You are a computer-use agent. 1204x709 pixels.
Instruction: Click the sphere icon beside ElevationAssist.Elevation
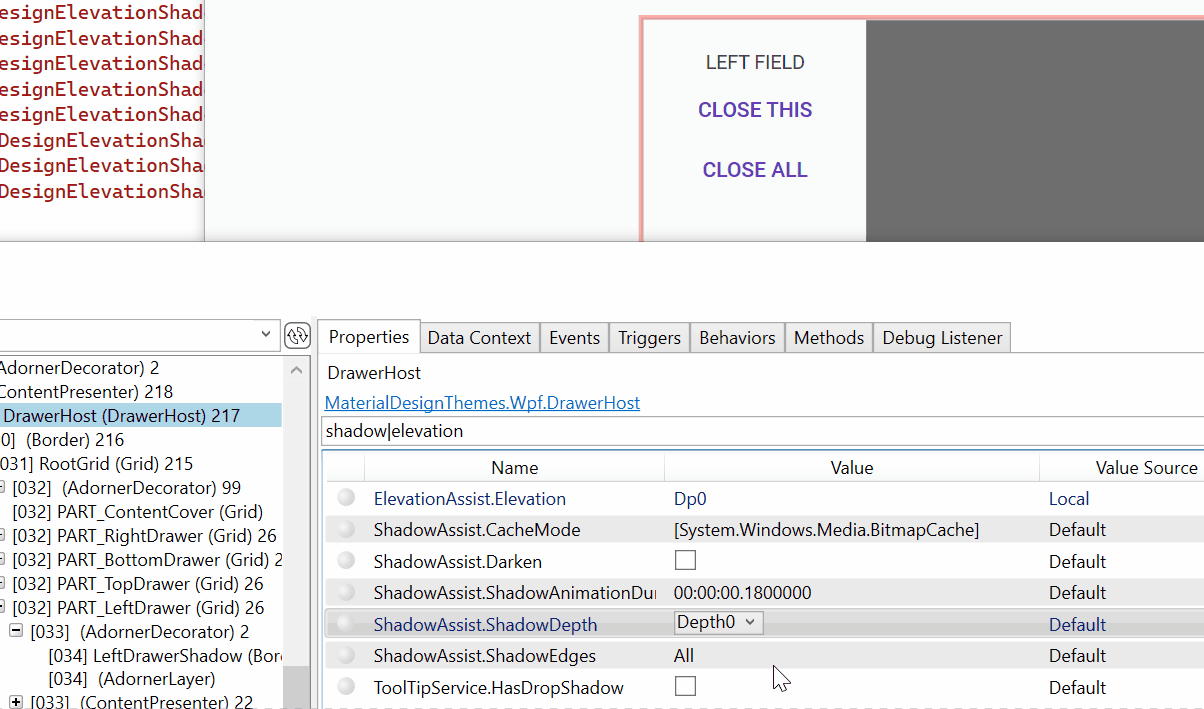pos(346,497)
